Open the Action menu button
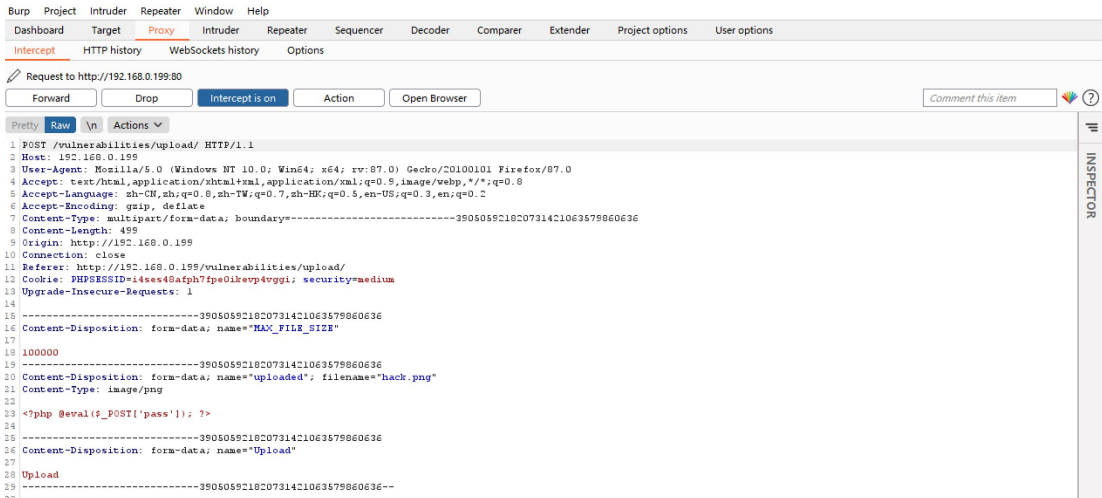 coord(339,98)
